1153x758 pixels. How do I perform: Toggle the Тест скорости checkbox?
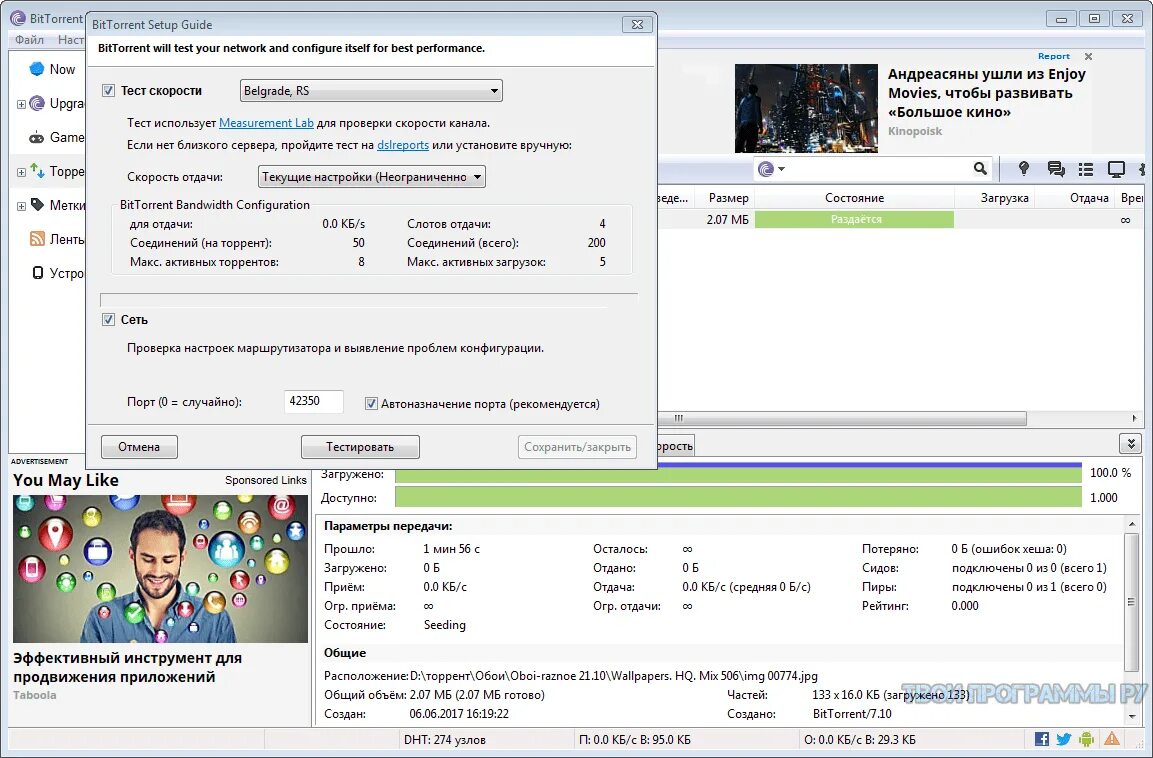108,90
